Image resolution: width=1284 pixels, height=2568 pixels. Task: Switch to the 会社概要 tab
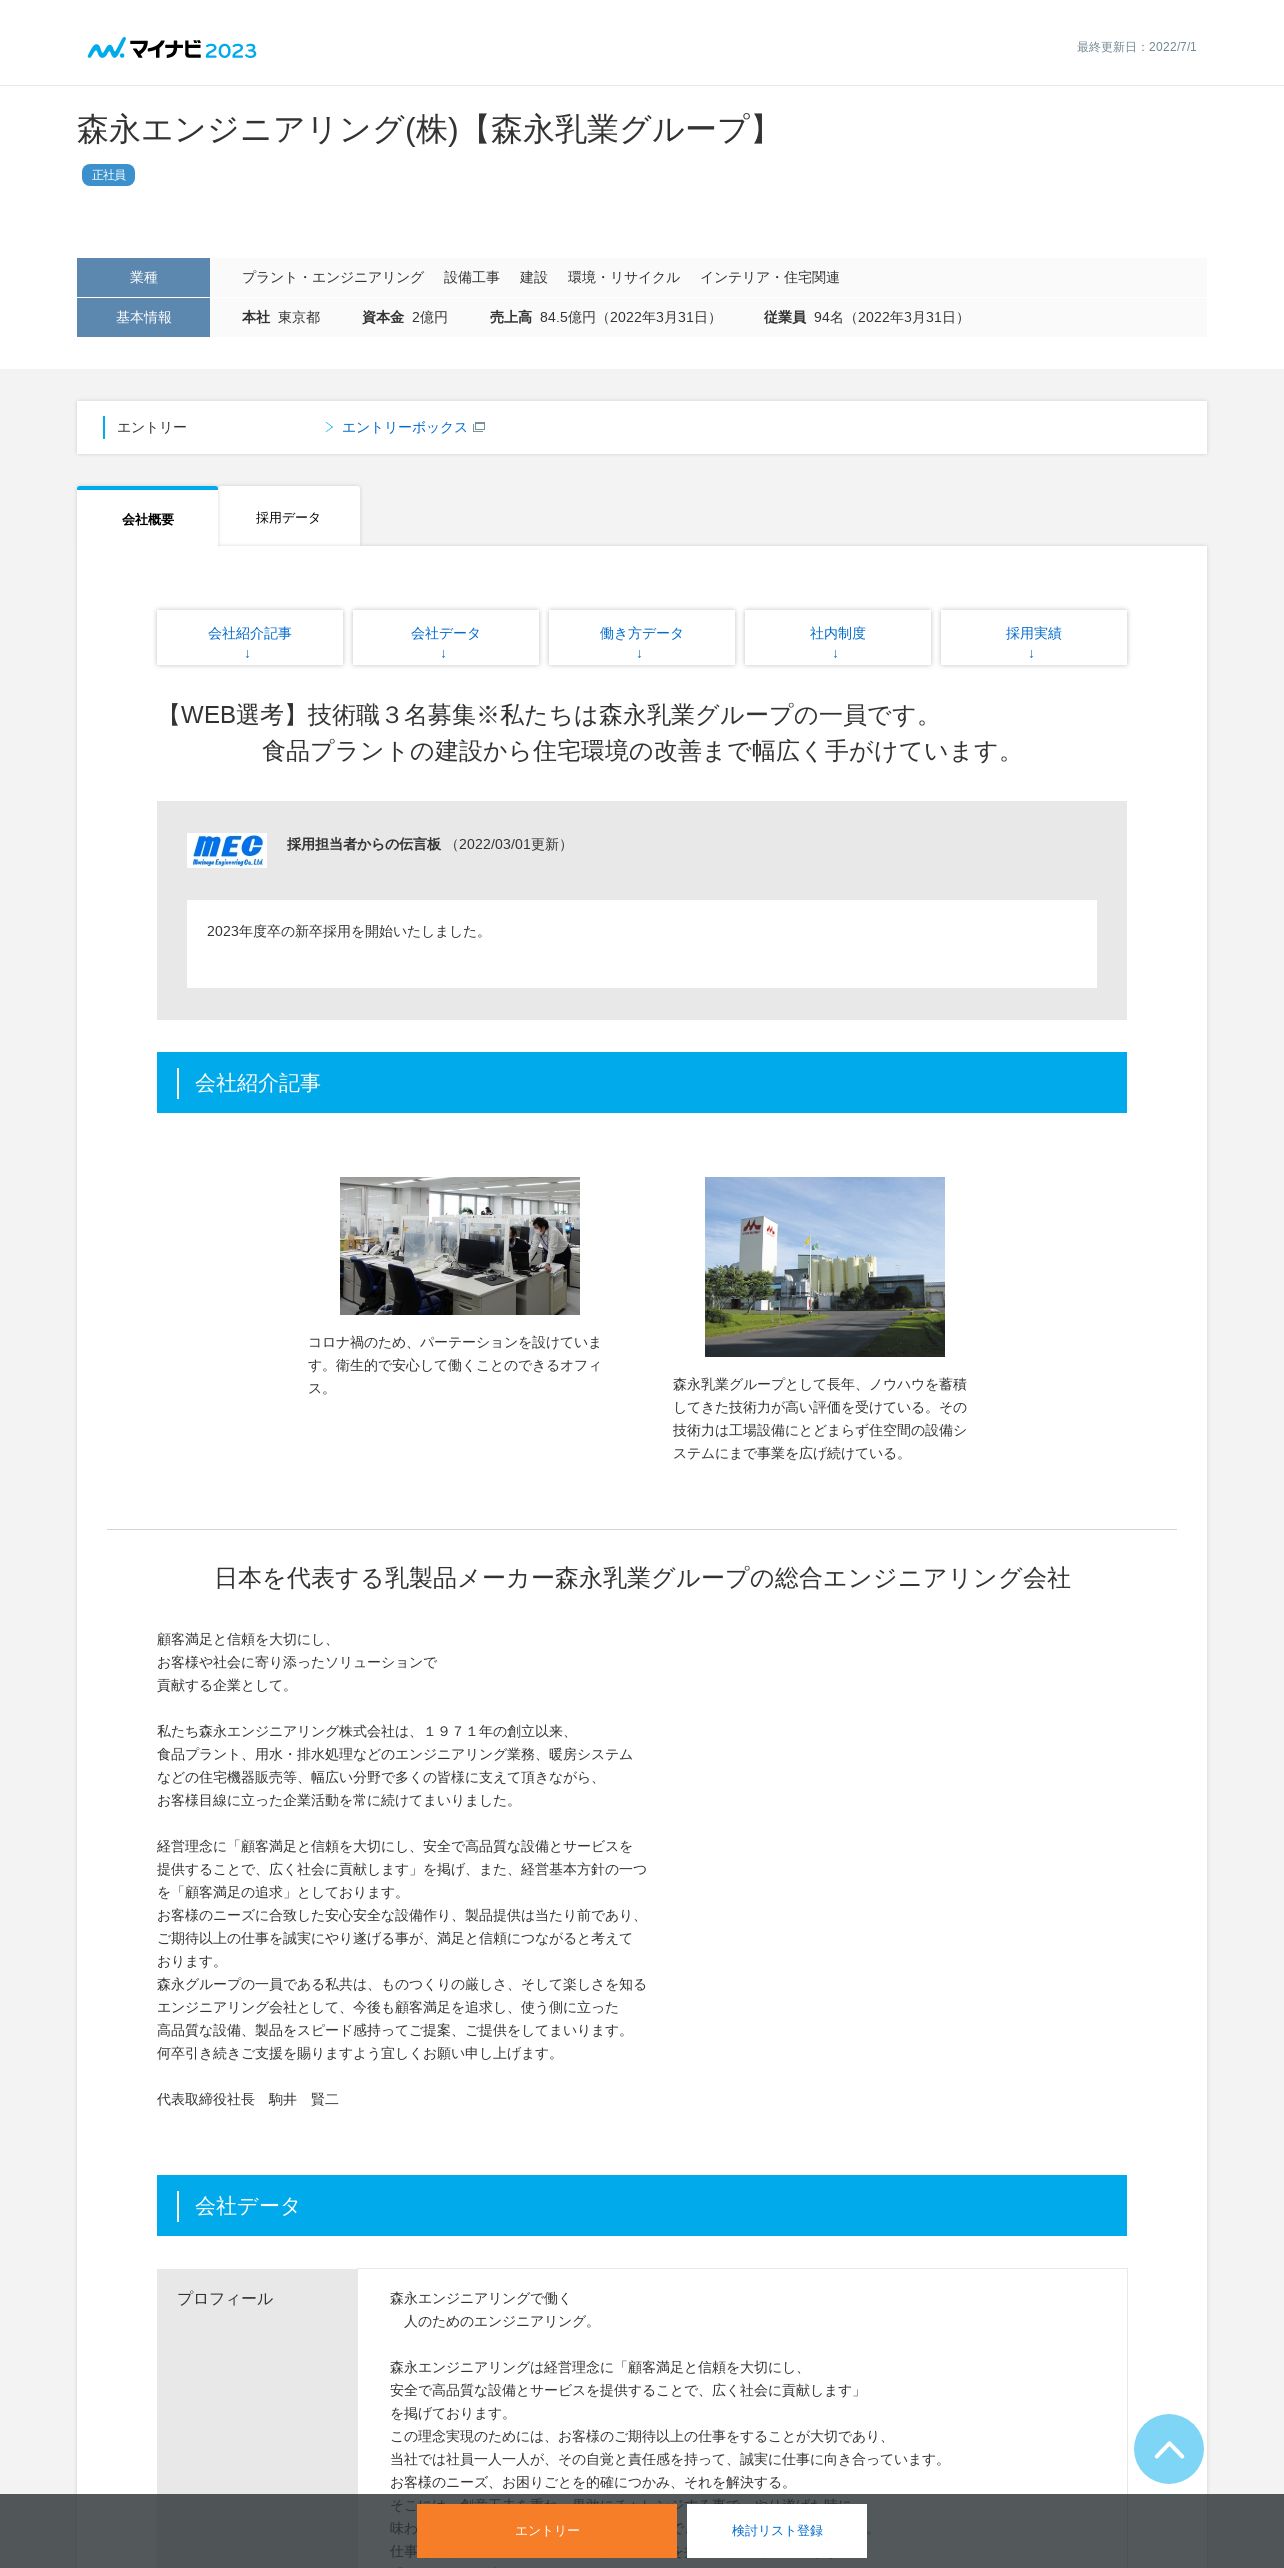(148, 517)
